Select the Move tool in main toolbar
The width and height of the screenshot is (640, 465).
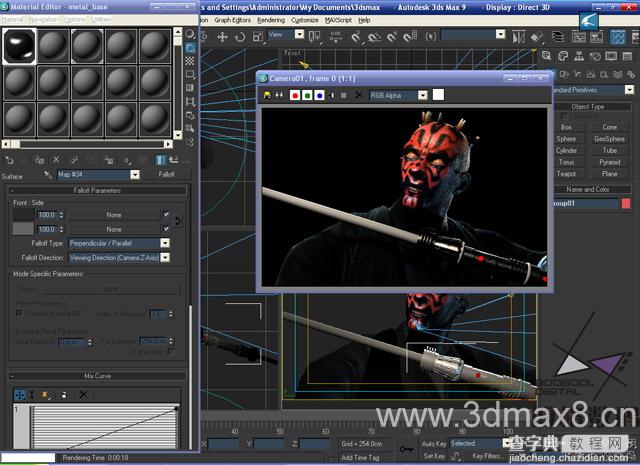point(222,37)
